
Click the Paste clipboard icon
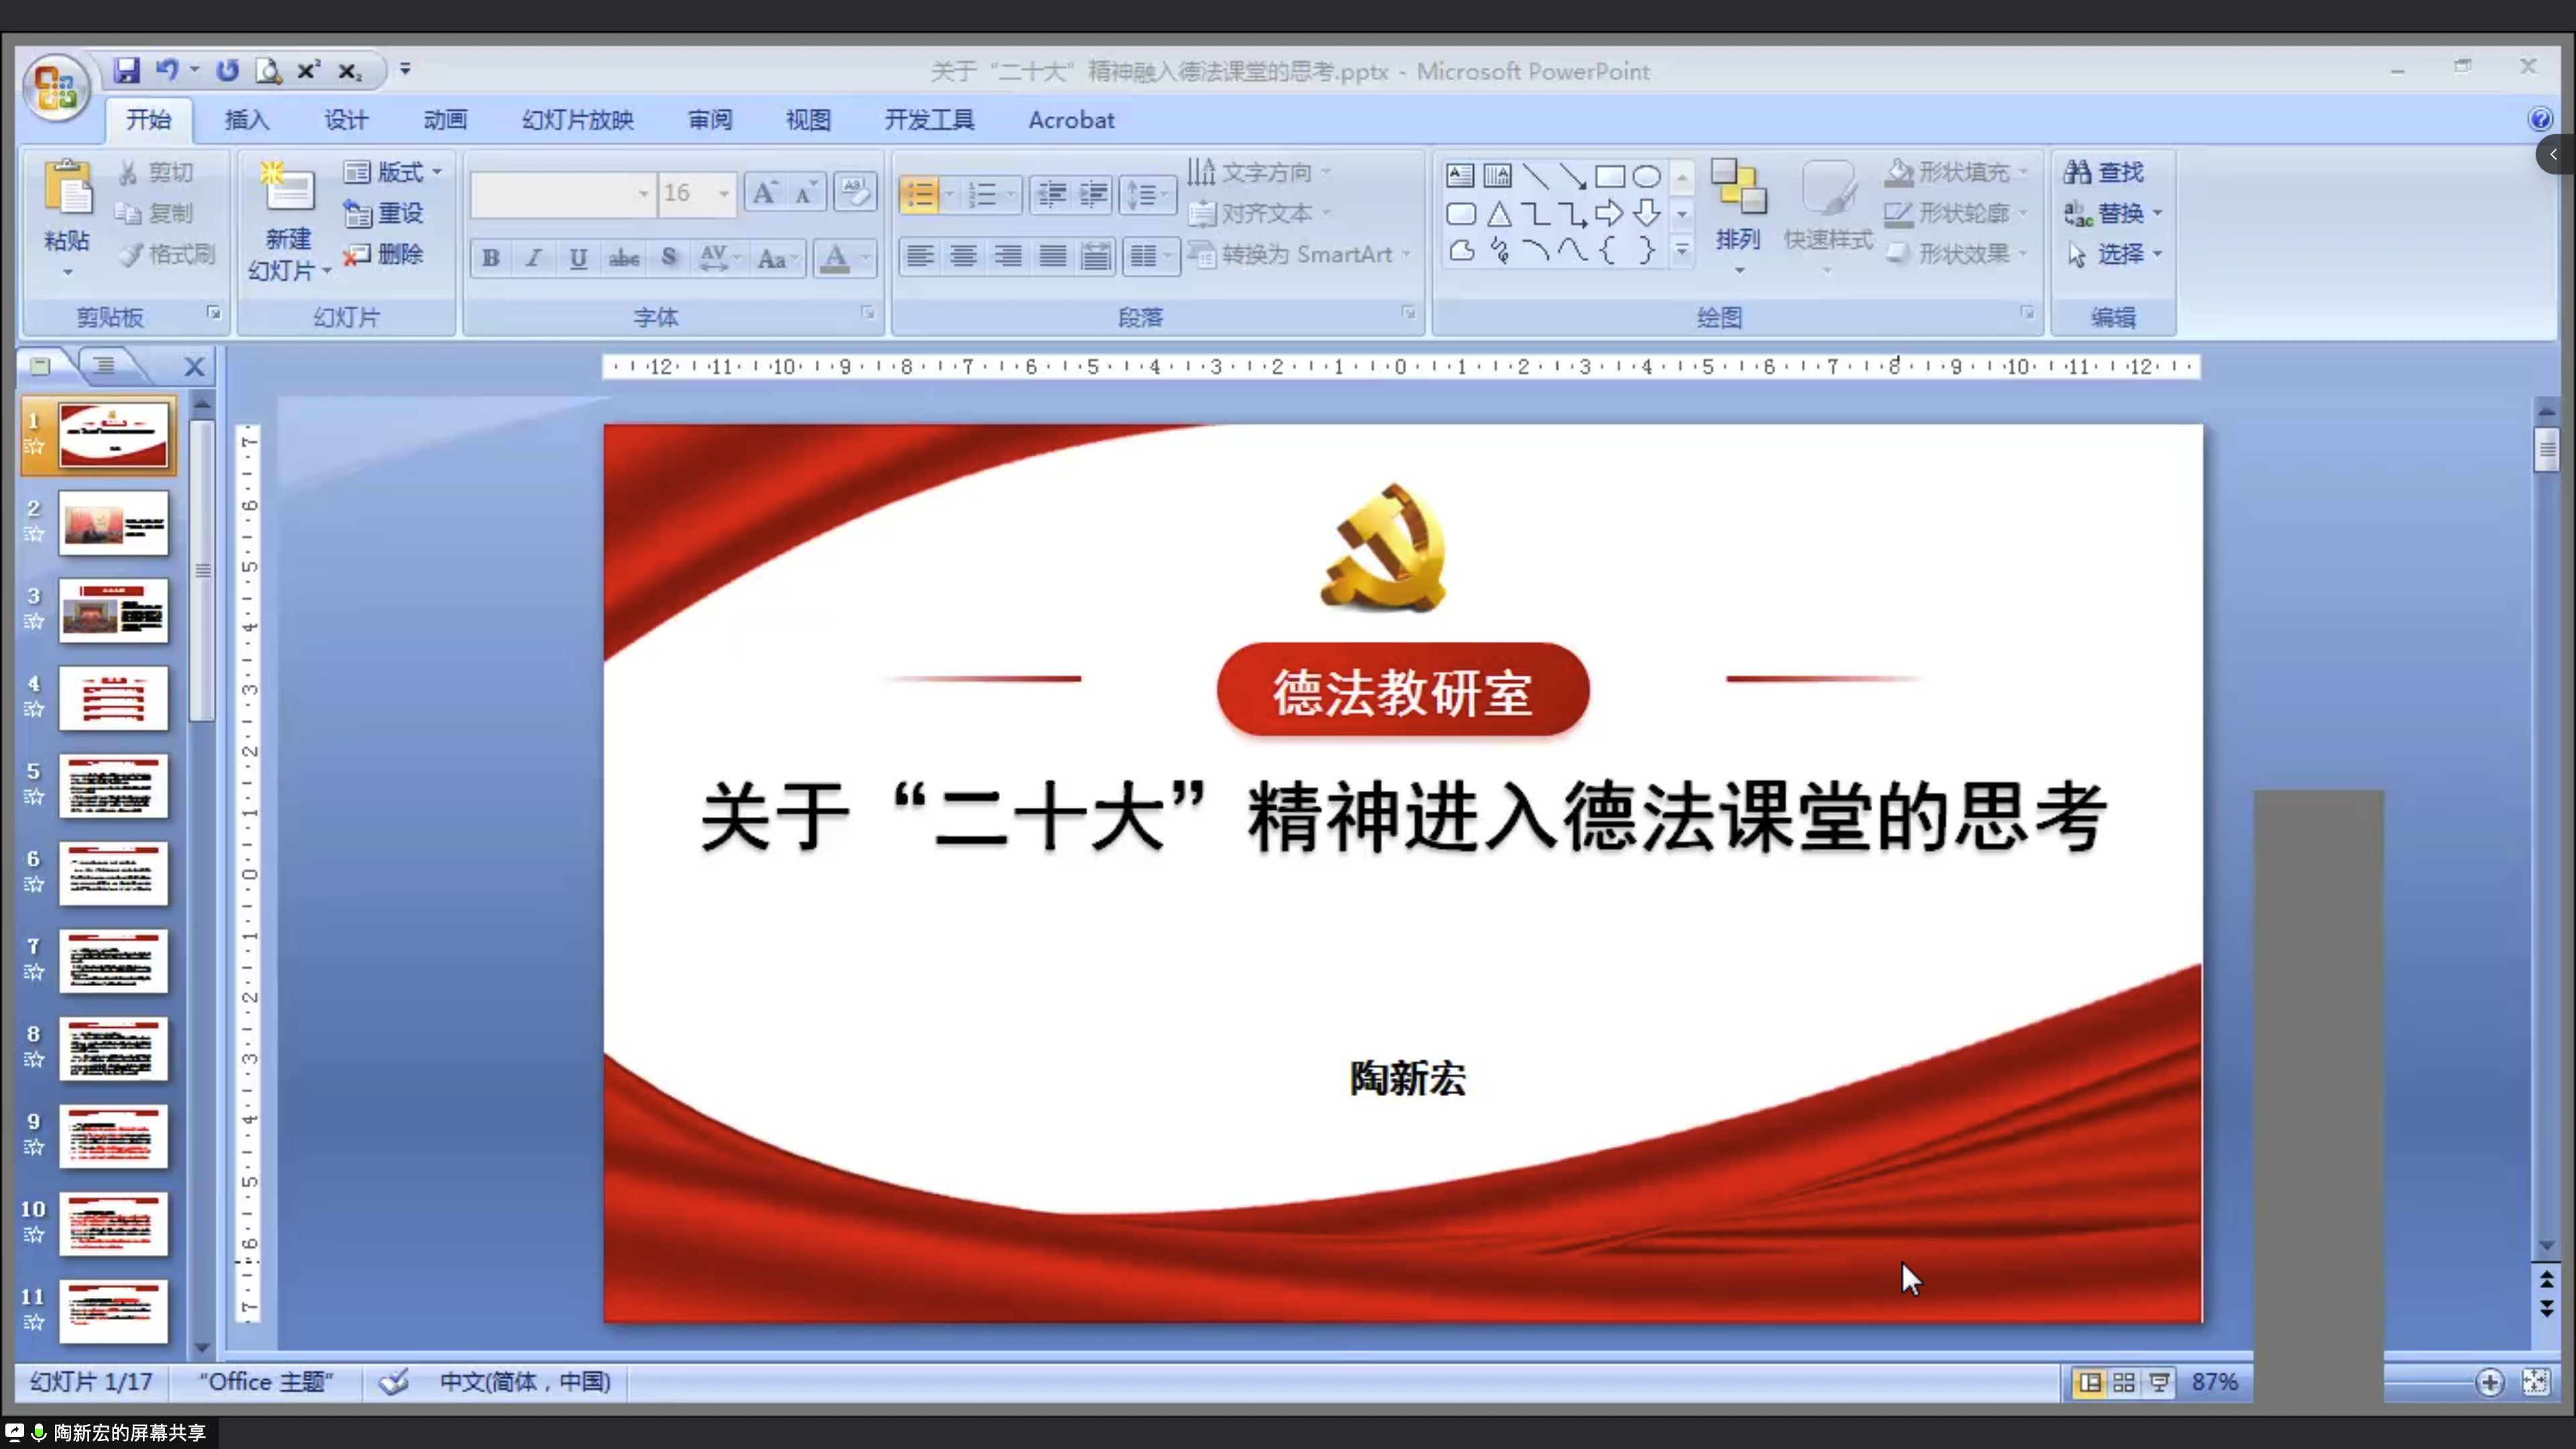67,189
